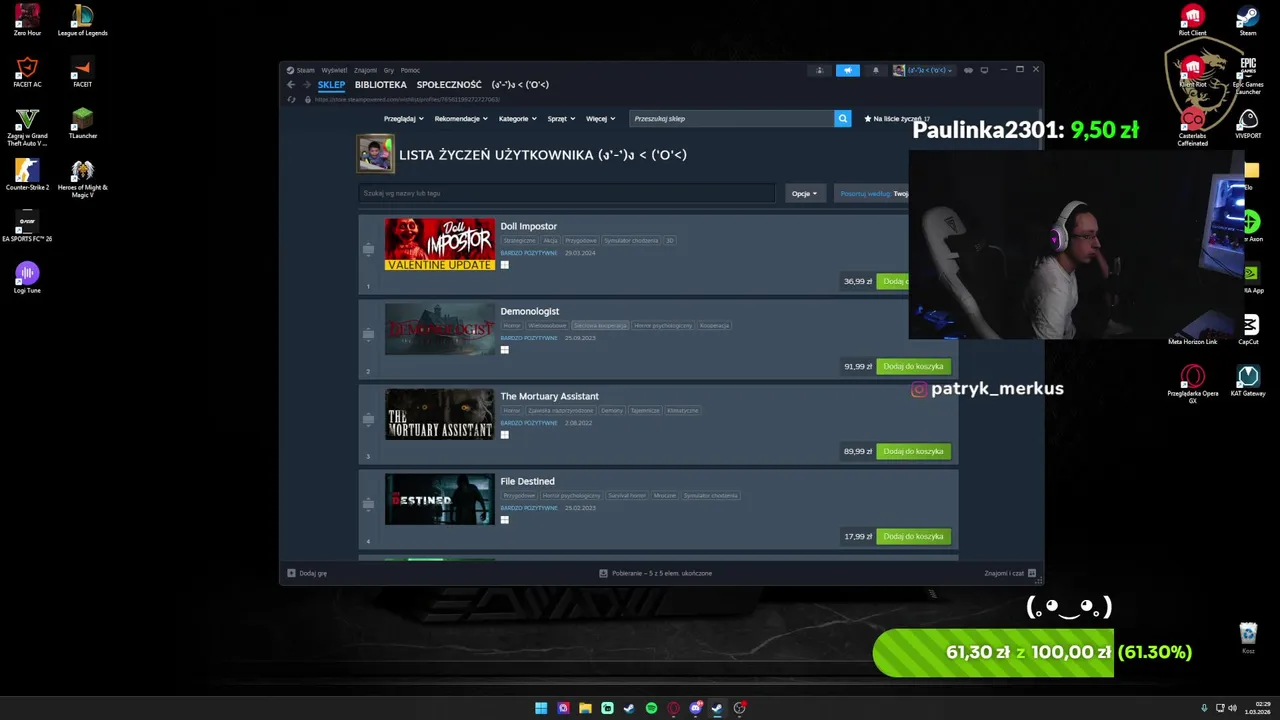Open Przeglądarka Opera GX desktop icon

(1192, 384)
